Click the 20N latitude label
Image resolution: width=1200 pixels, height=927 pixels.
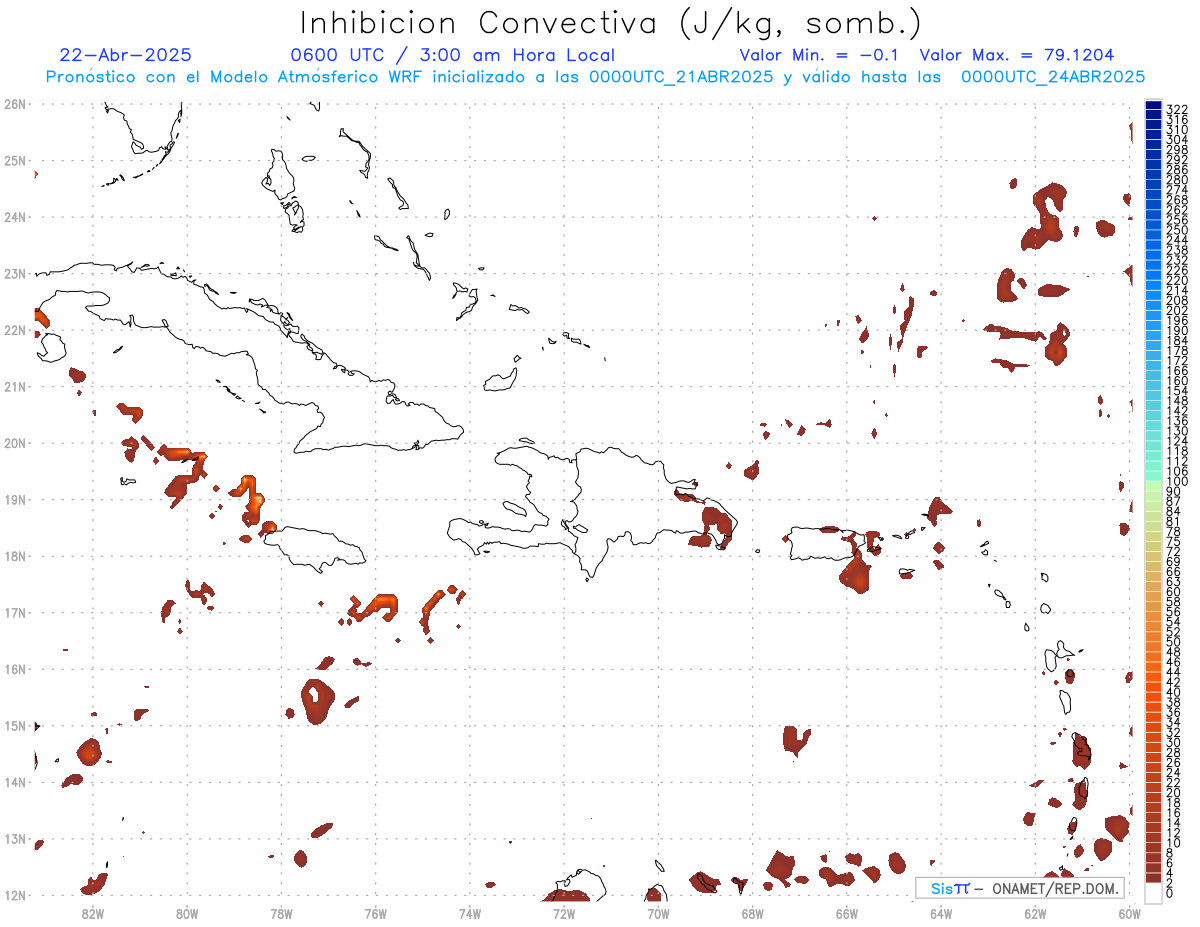[14, 443]
